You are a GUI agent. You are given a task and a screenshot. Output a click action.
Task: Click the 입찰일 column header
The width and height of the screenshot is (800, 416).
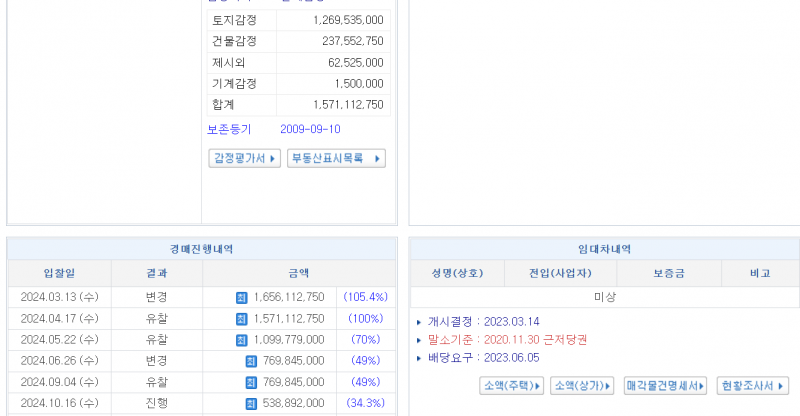pos(59,273)
